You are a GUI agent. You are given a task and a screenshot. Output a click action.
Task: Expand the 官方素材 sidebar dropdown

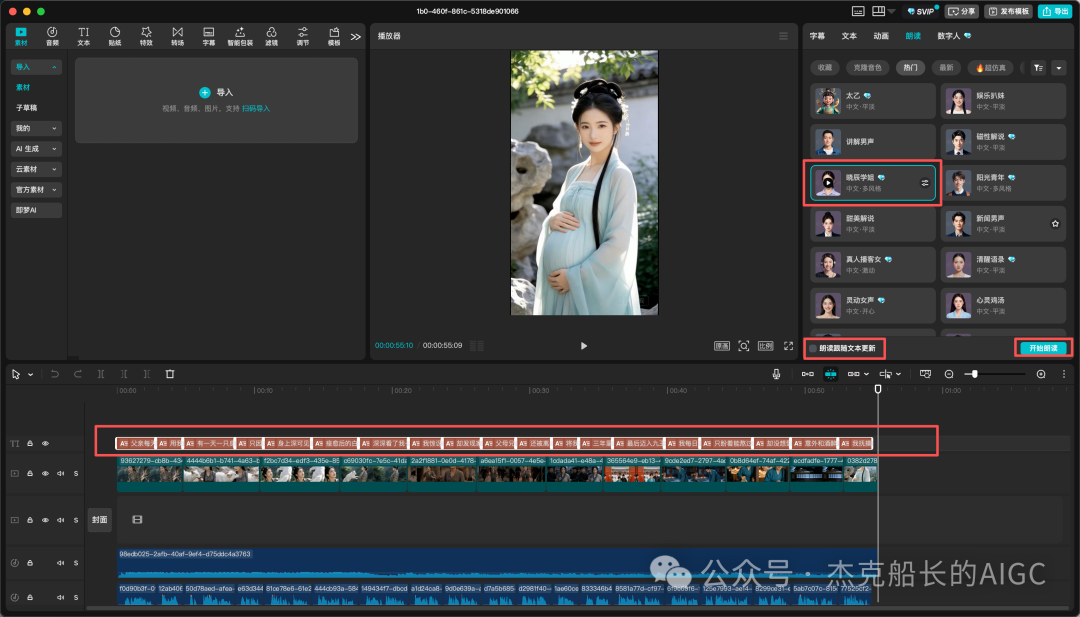click(54, 189)
